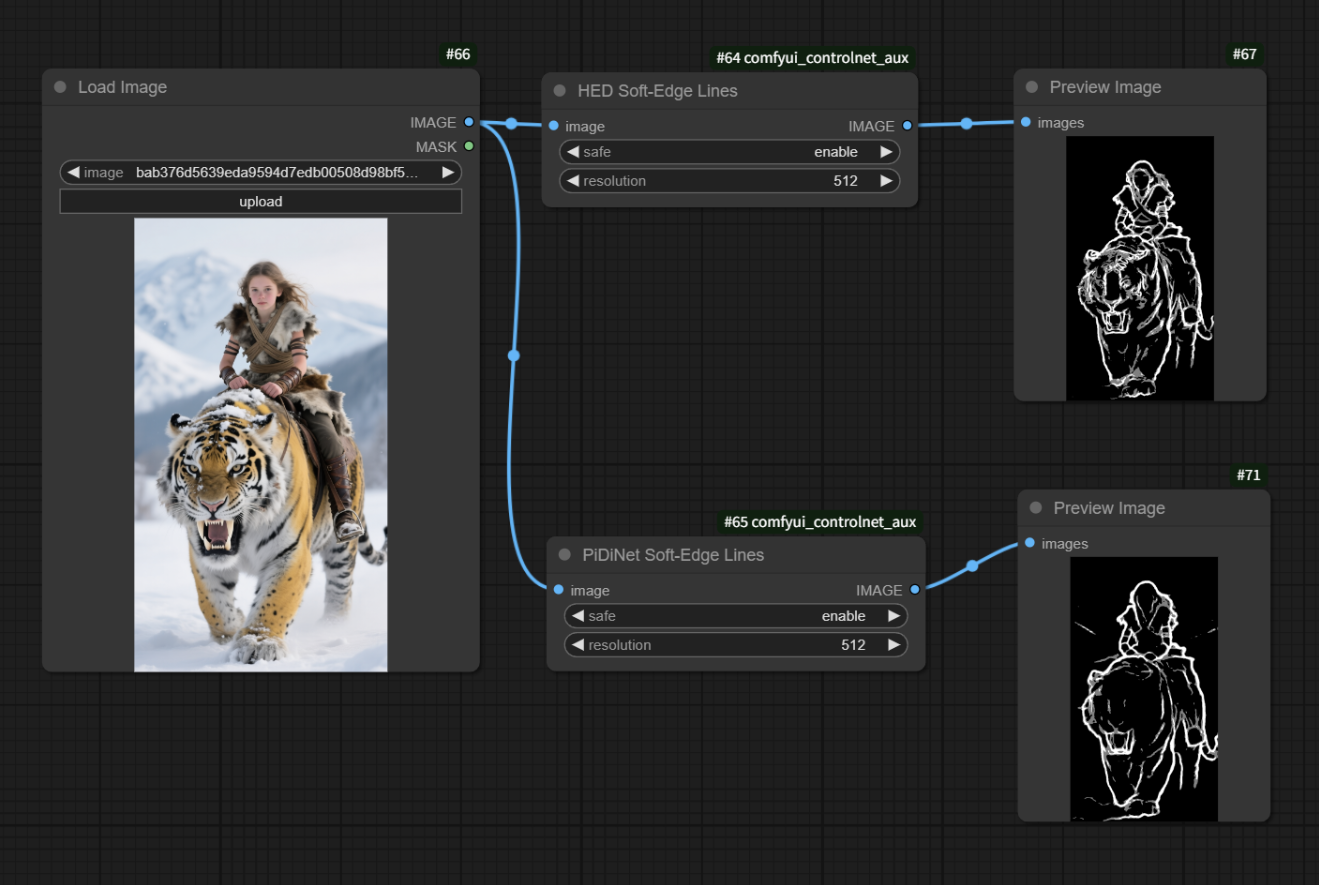Viewport: 1319px width, 885px height.
Task: Increase HED resolution with right arrow
Action: tap(886, 181)
